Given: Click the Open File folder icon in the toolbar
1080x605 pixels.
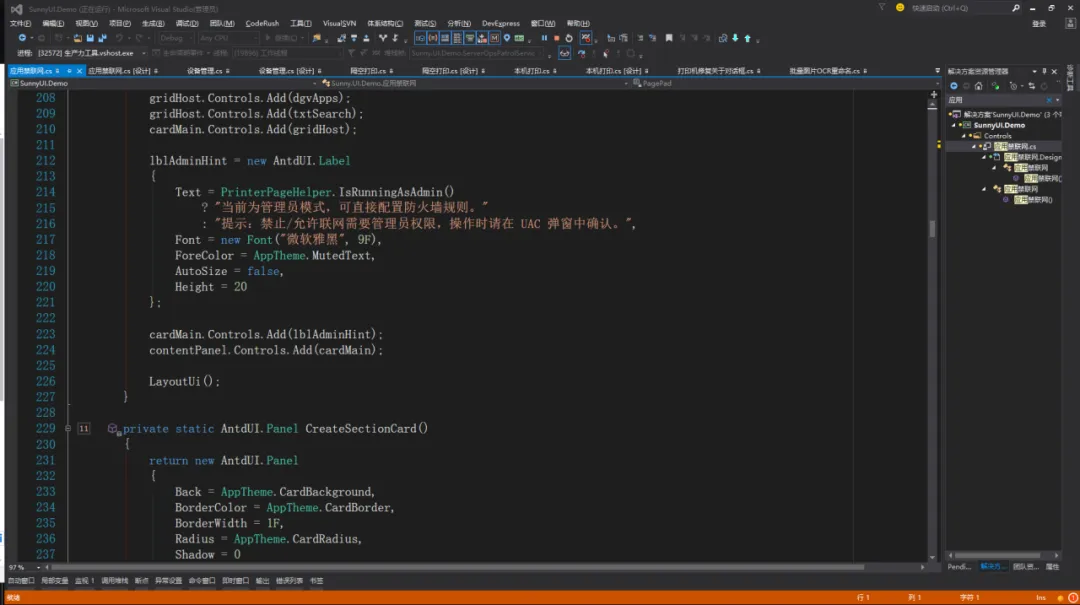Looking at the screenshot, I should tap(77, 38).
